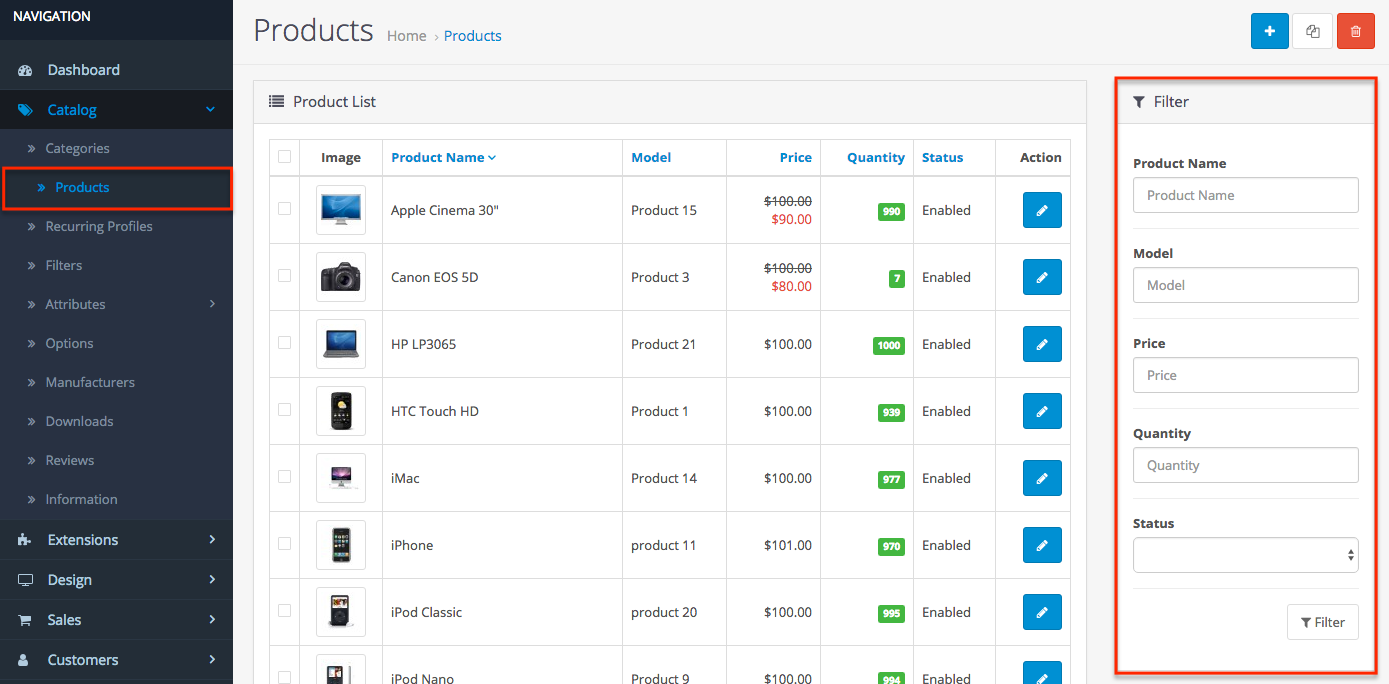Click the Catalog tags icon in sidebar
The width and height of the screenshot is (1389, 684).
coord(26,110)
